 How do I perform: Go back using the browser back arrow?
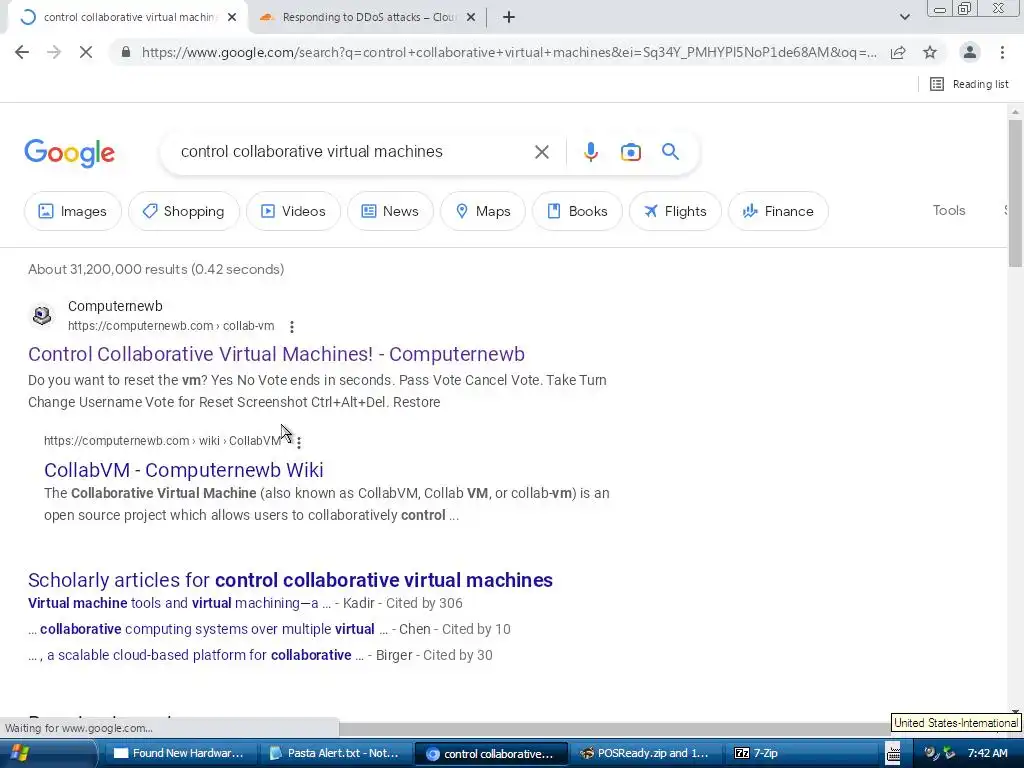point(22,52)
